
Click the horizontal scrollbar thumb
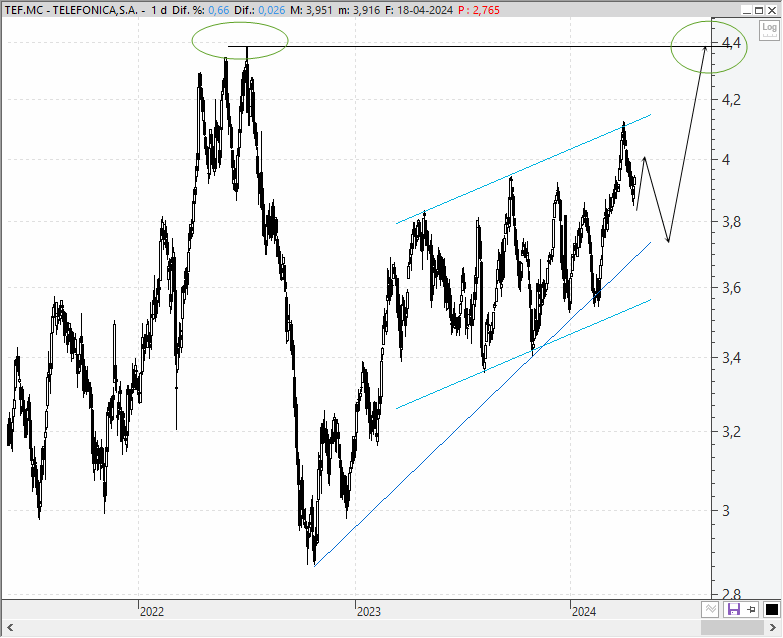pos(732,628)
